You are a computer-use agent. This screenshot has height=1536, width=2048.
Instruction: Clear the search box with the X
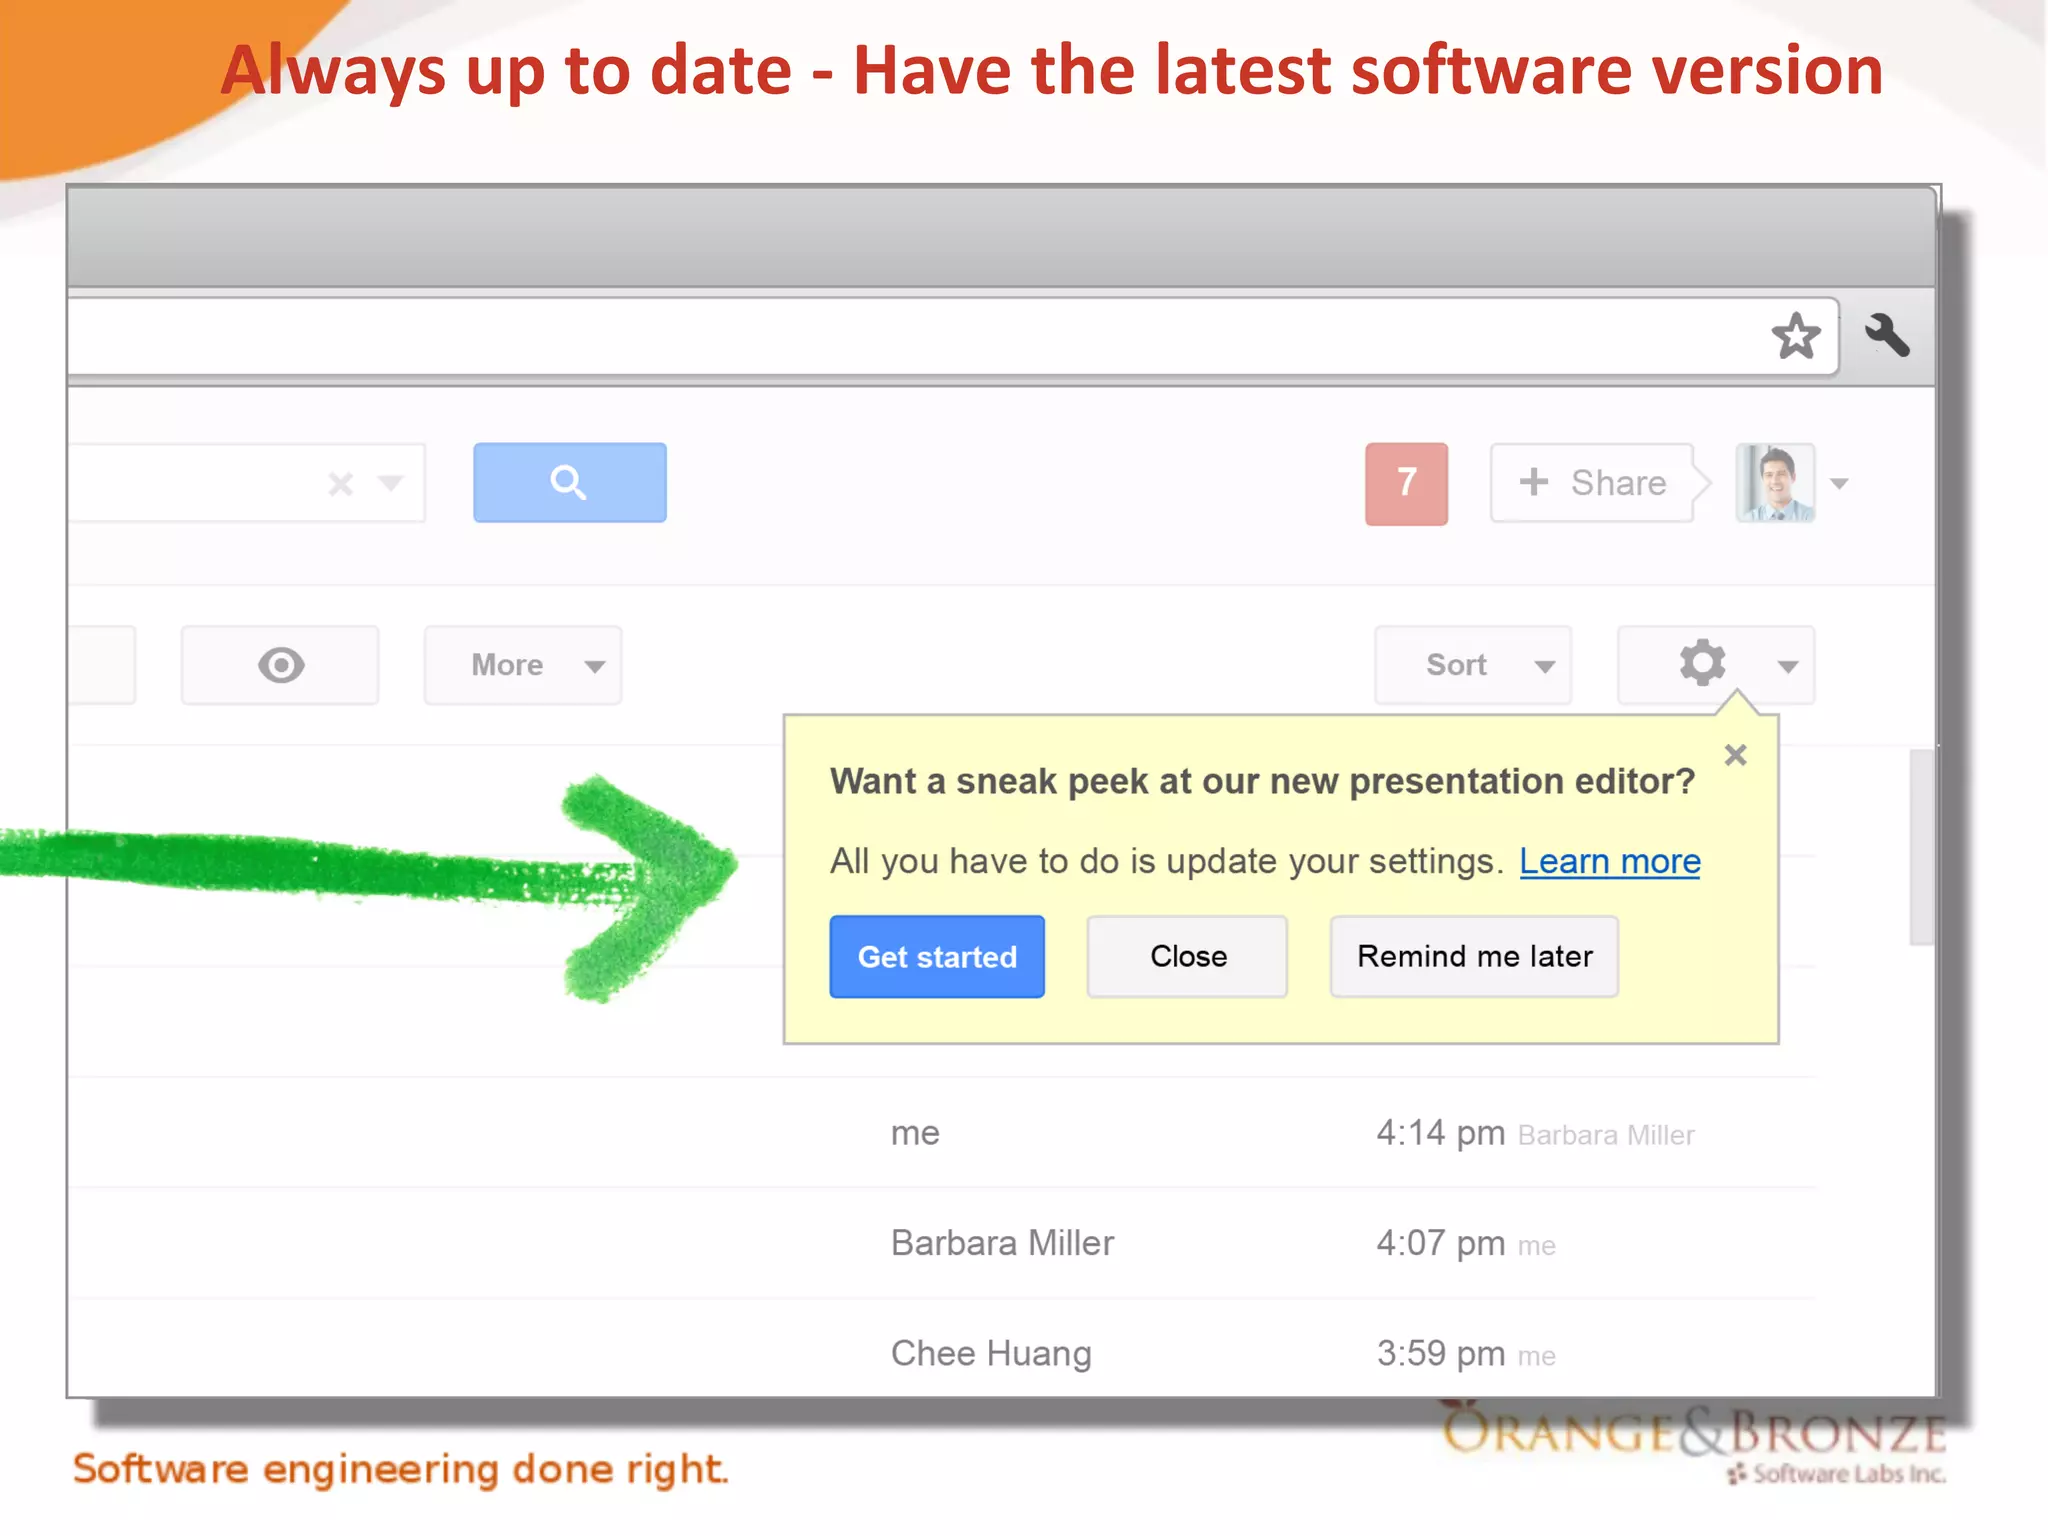pyautogui.click(x=341, y=484)
